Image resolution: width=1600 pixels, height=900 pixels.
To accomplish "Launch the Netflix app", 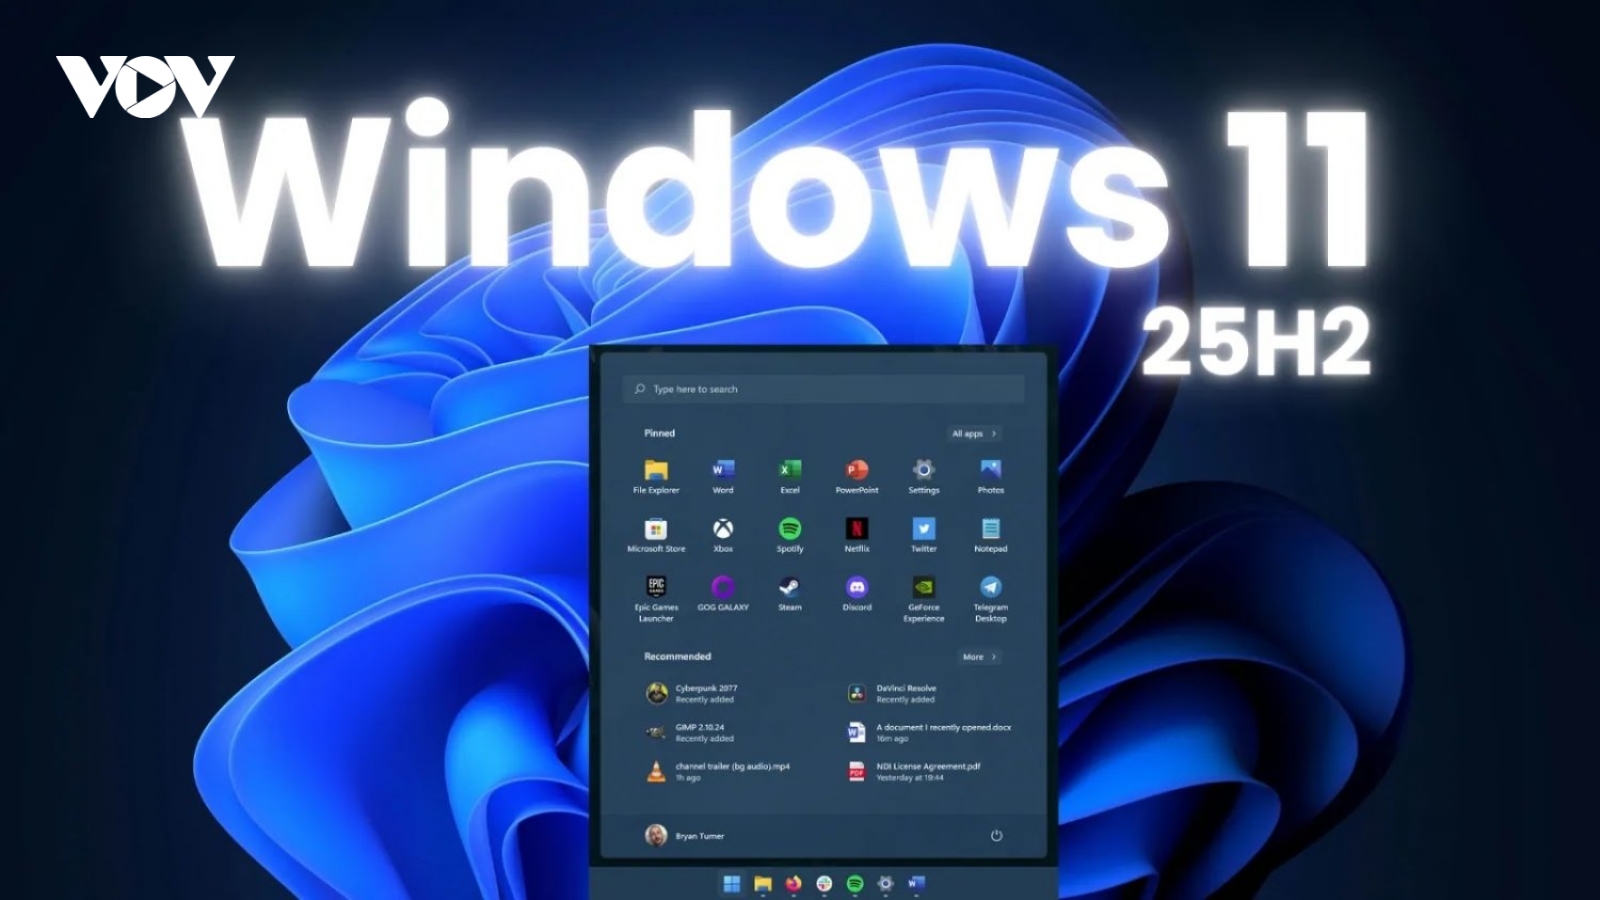I will click(x=857, y=535).
